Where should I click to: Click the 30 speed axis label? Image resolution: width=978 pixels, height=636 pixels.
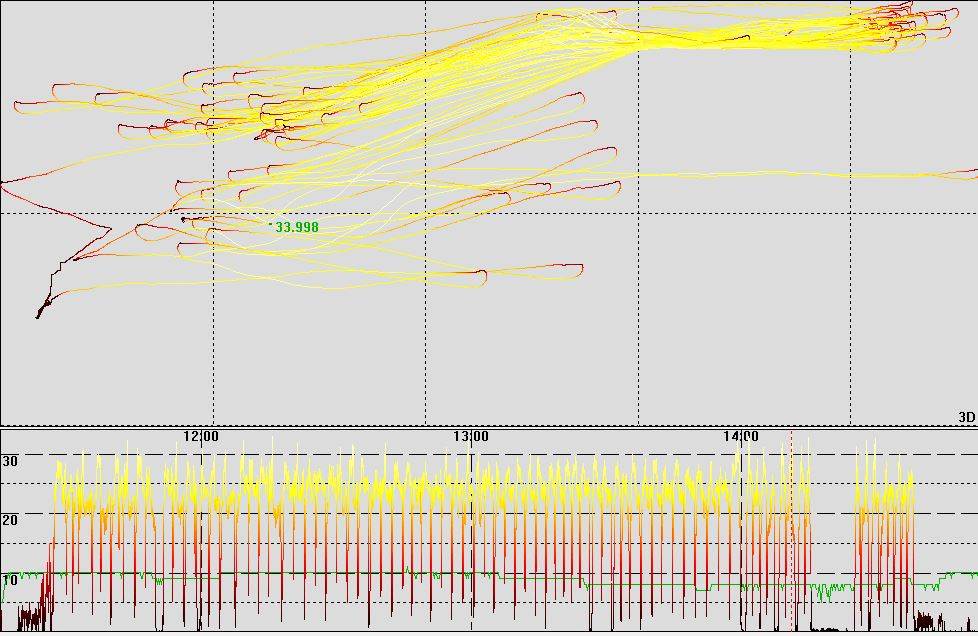pyautogui.click(x=11, y=461)
